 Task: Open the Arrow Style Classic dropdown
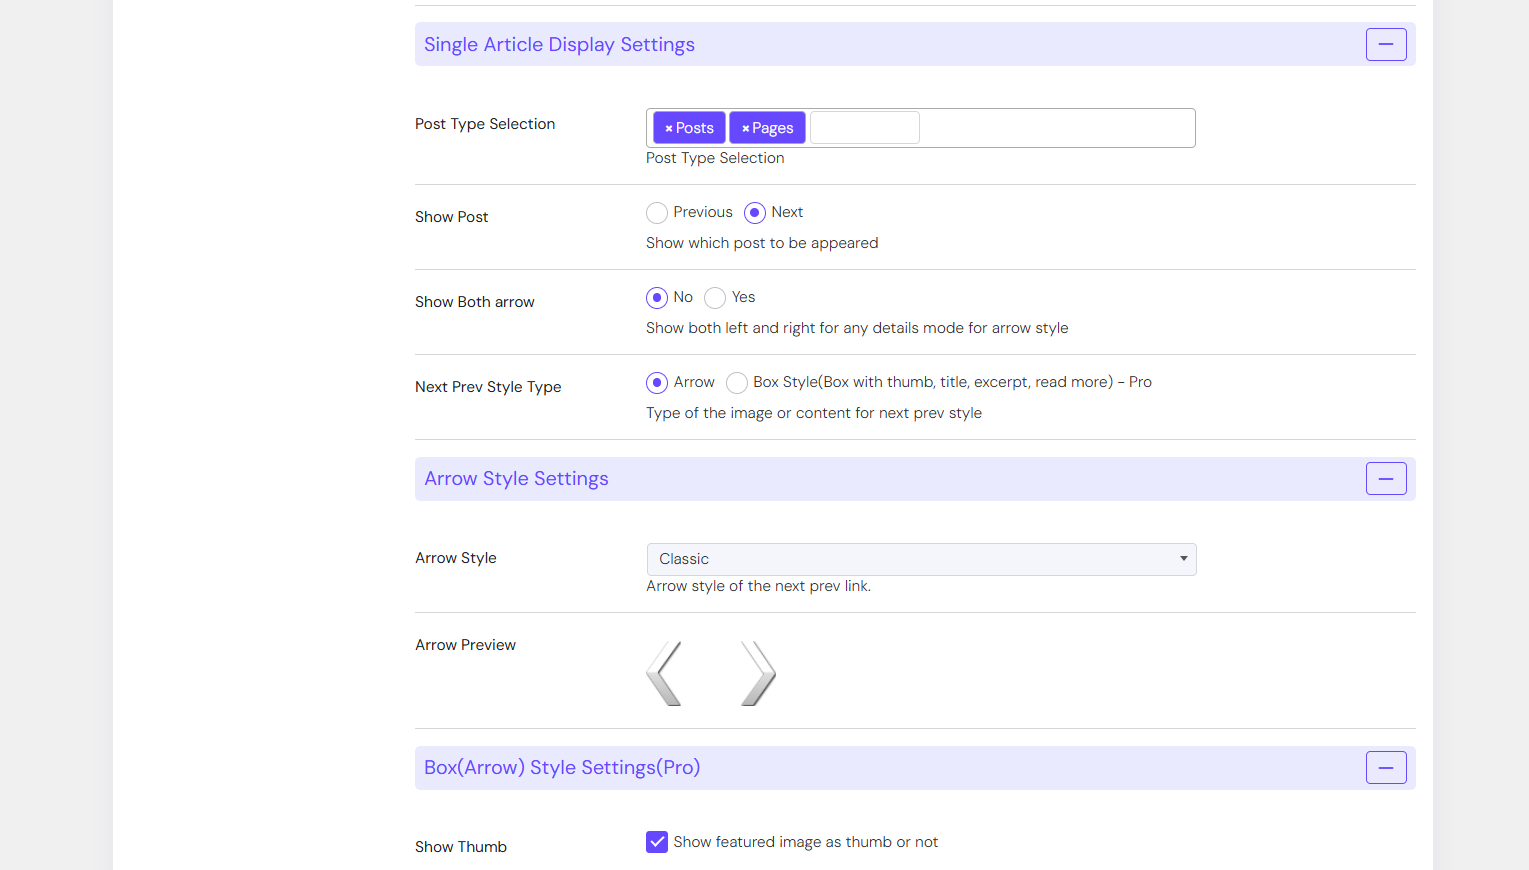(x=921, y=559)
